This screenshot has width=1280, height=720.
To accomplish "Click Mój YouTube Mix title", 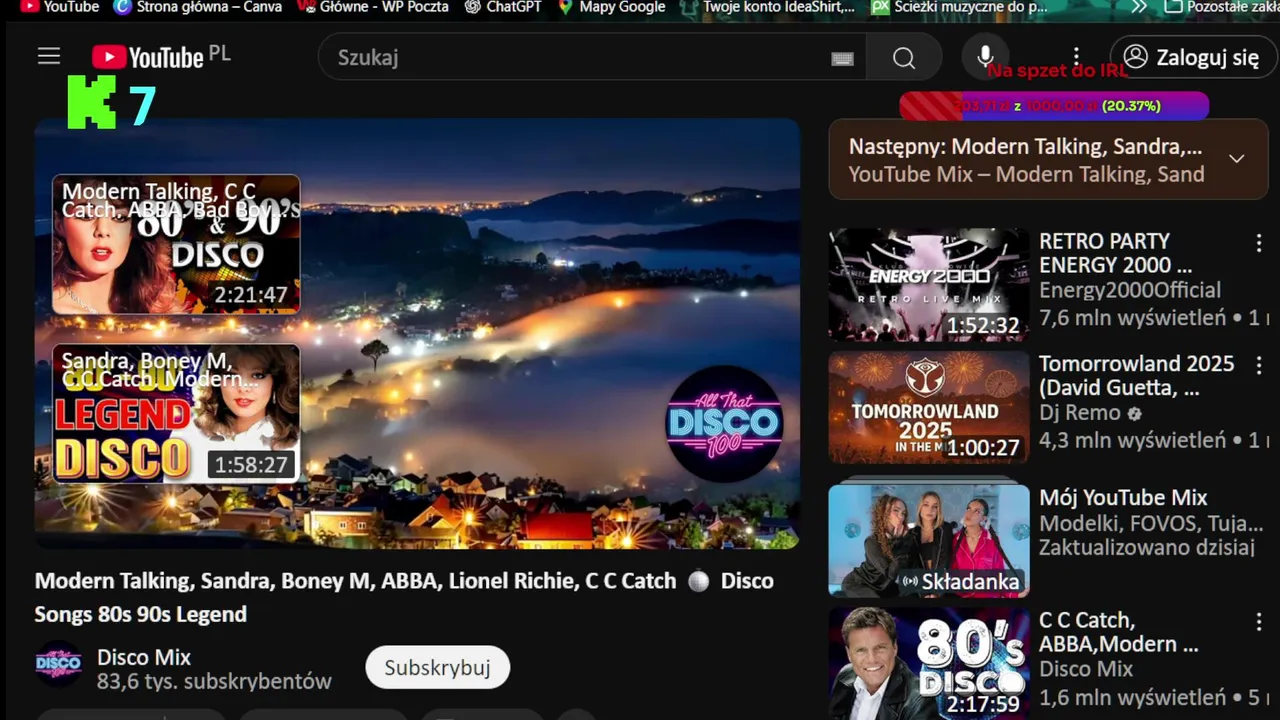I will pos(1123,498).
